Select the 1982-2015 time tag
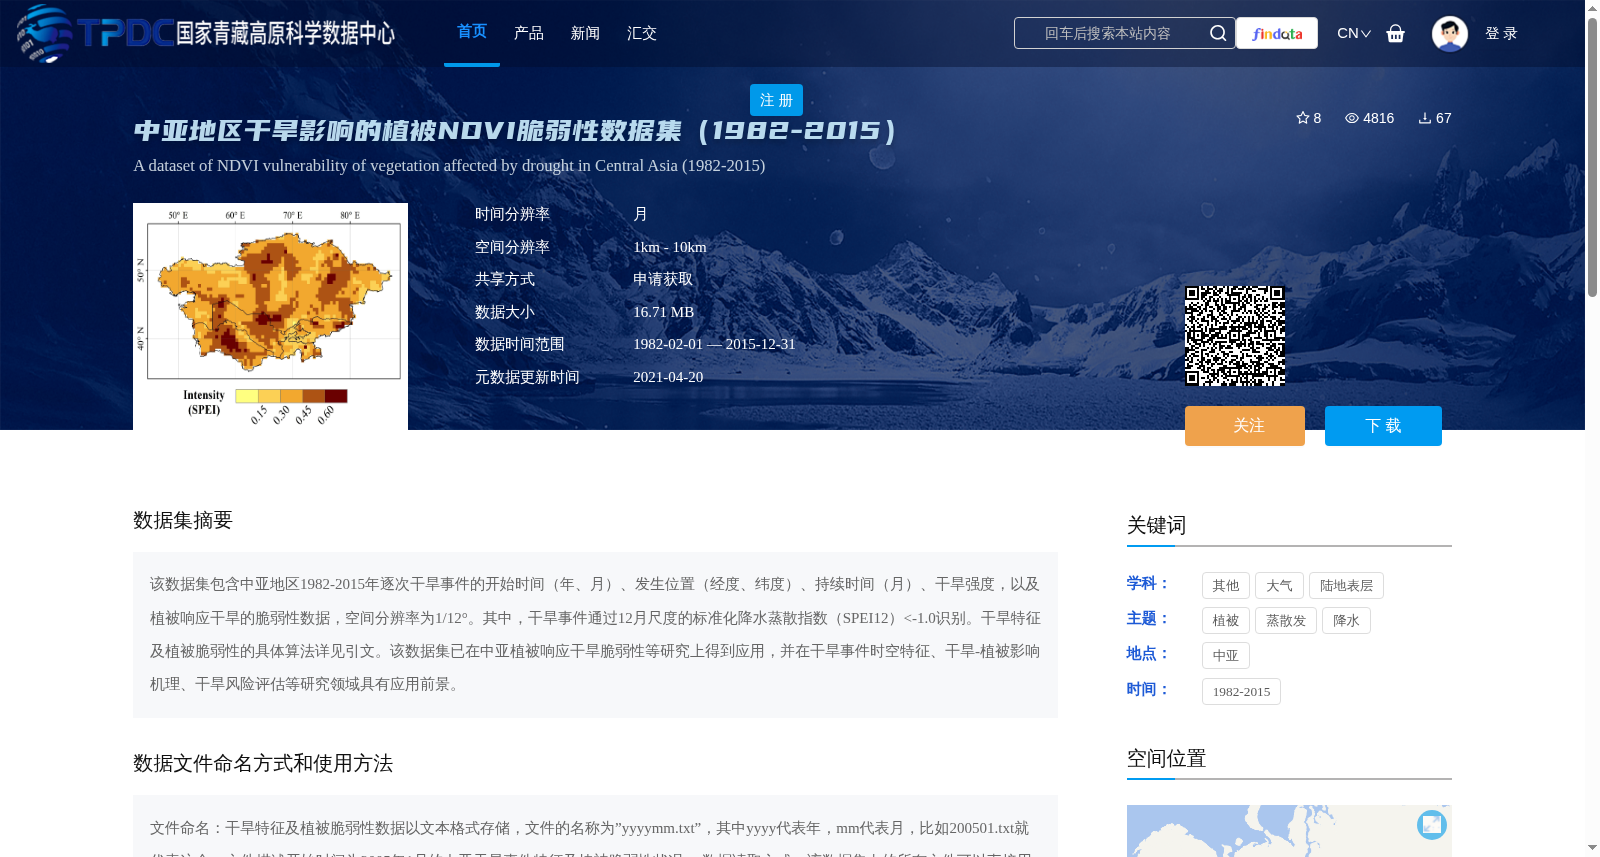This screenshot has height=857, width=1600. tap(1241, 692)
